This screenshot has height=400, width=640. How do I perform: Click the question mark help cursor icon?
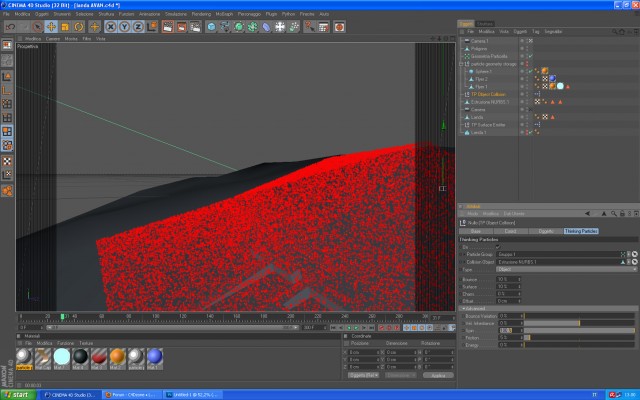[x=310, y=27]
